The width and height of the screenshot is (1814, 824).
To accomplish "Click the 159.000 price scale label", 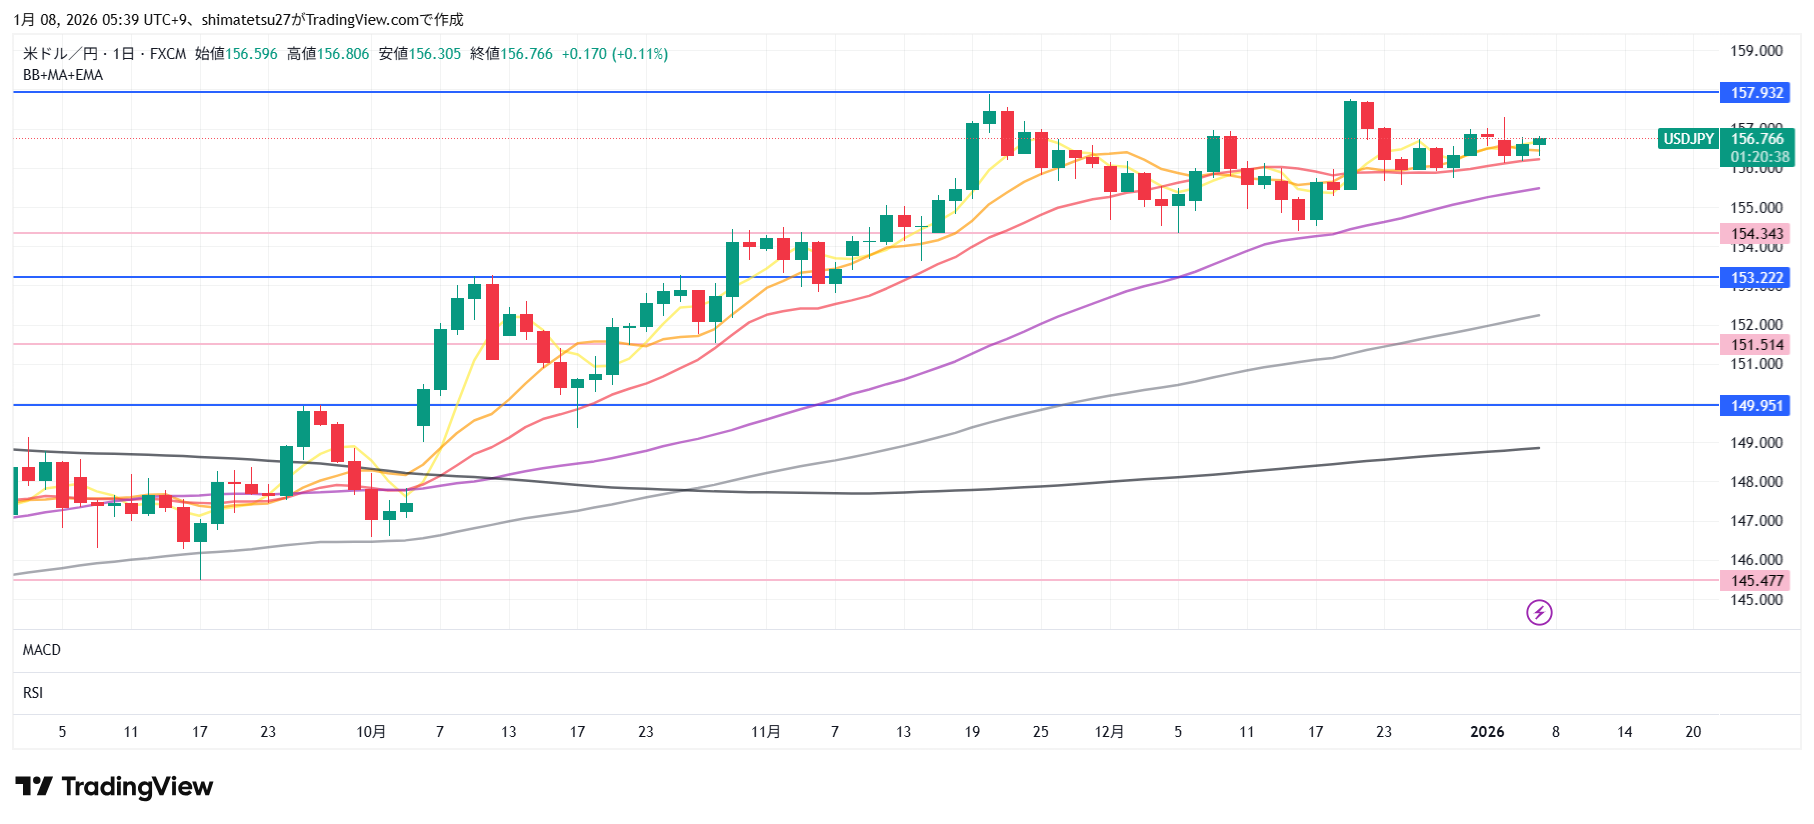I will point(1756,51).
